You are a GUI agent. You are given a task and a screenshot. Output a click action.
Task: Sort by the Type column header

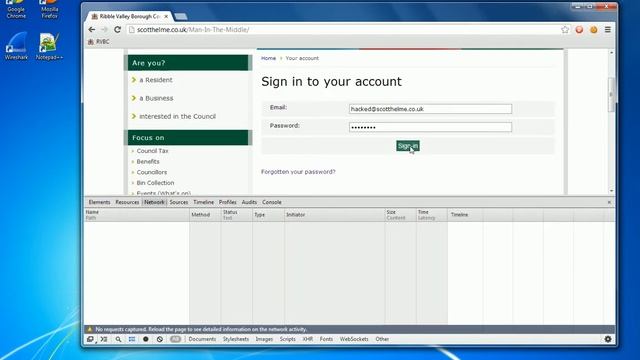(x=268, y=215)
